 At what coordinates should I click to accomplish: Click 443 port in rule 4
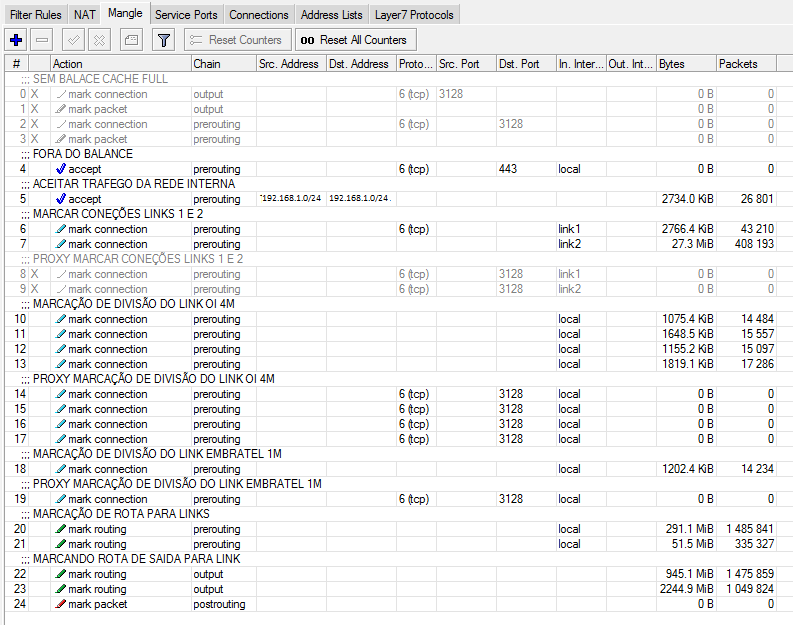coord(508,169)
